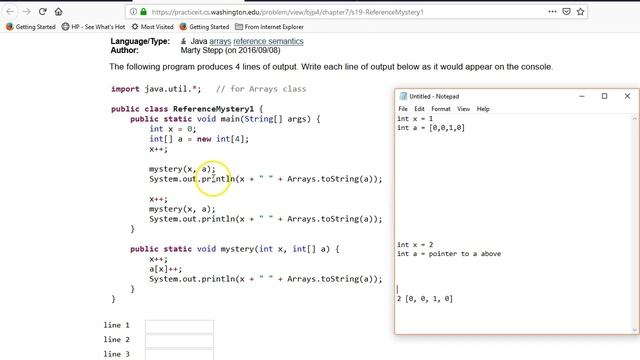
Task: Click 'int a = pointer to a above' in Notepad
Action: coord(449,253)
